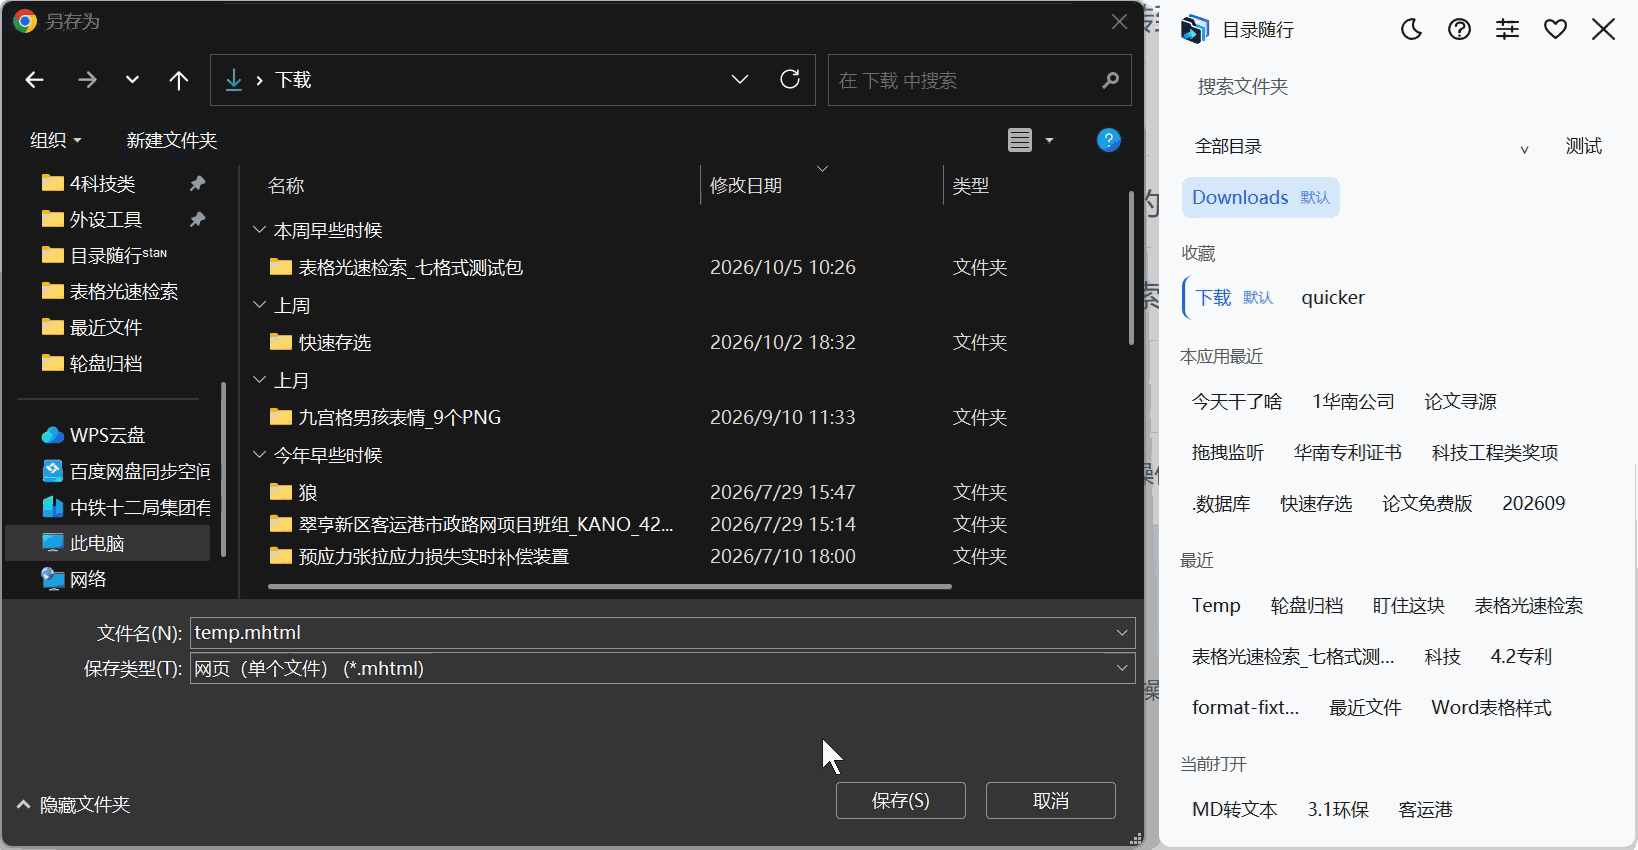Jump to 盯住这块 folder
The width and height of the screenshot is (1638, 850).
[x=1408, y=606]
